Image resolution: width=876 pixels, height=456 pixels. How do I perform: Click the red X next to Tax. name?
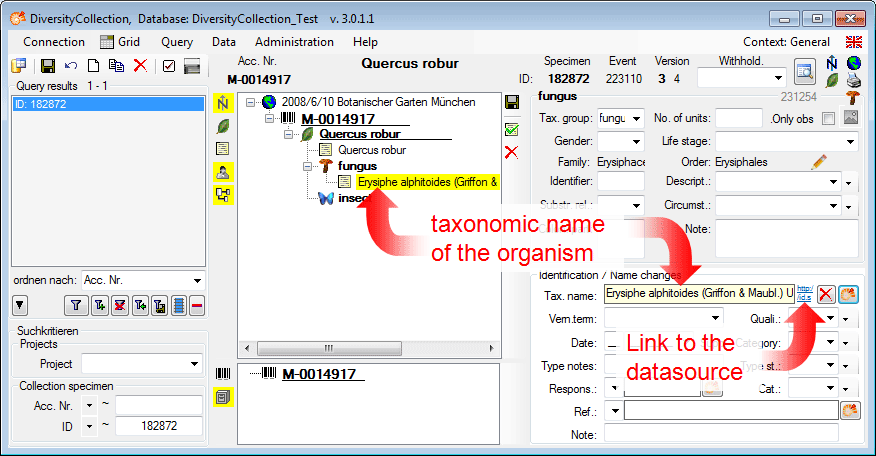pos(826,294)
